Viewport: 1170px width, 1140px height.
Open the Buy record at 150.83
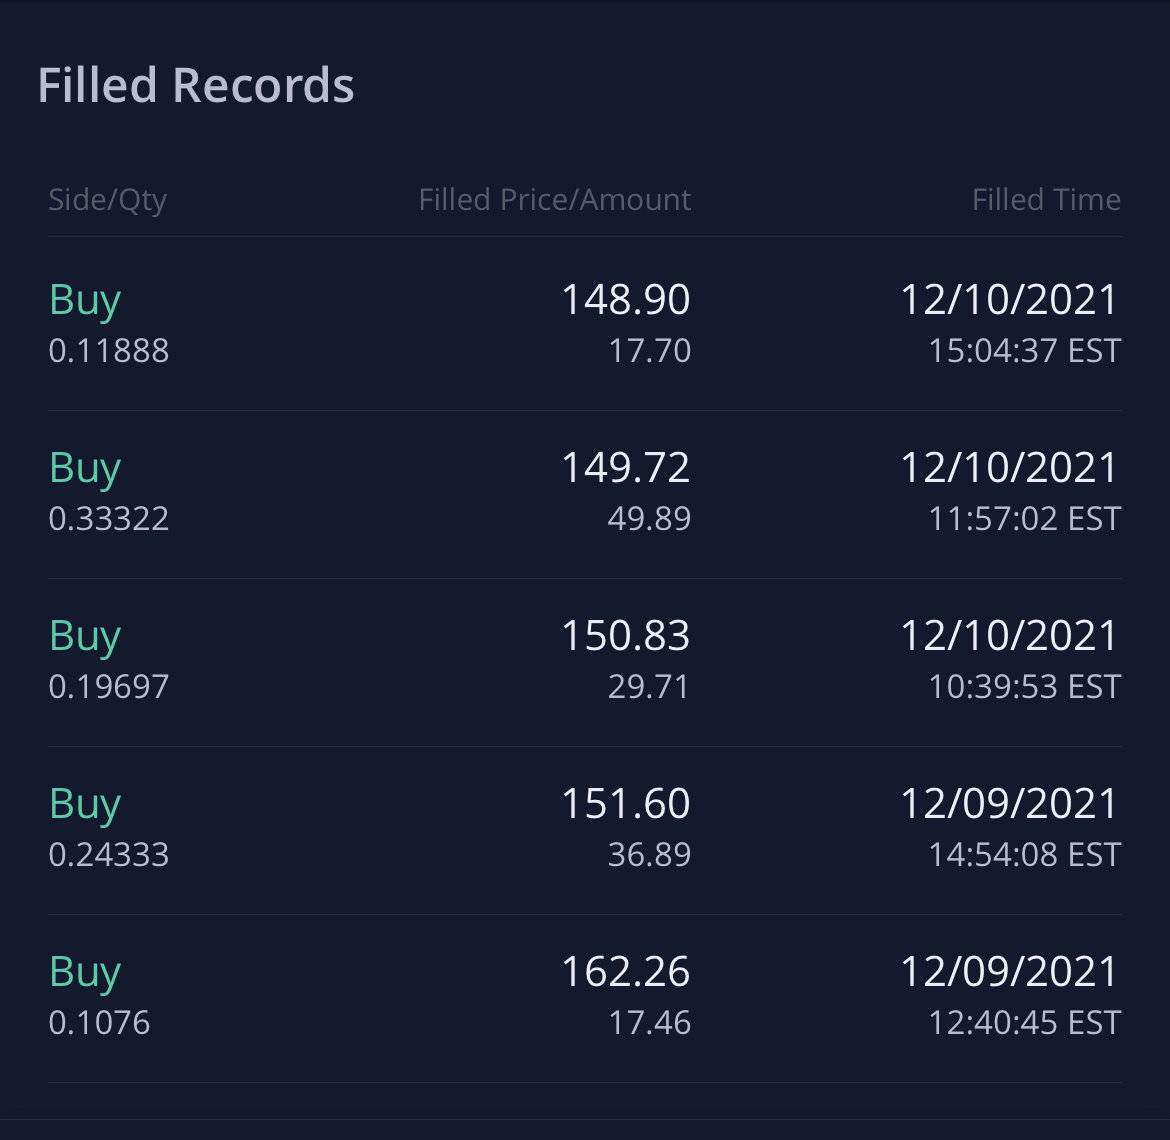[585, 663]
